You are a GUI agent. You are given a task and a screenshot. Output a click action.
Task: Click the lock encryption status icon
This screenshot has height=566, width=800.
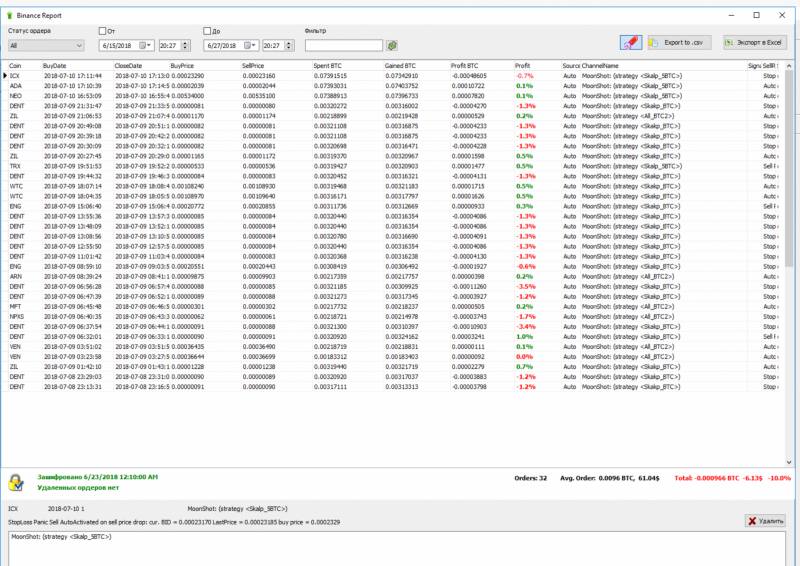coord(16,482)
